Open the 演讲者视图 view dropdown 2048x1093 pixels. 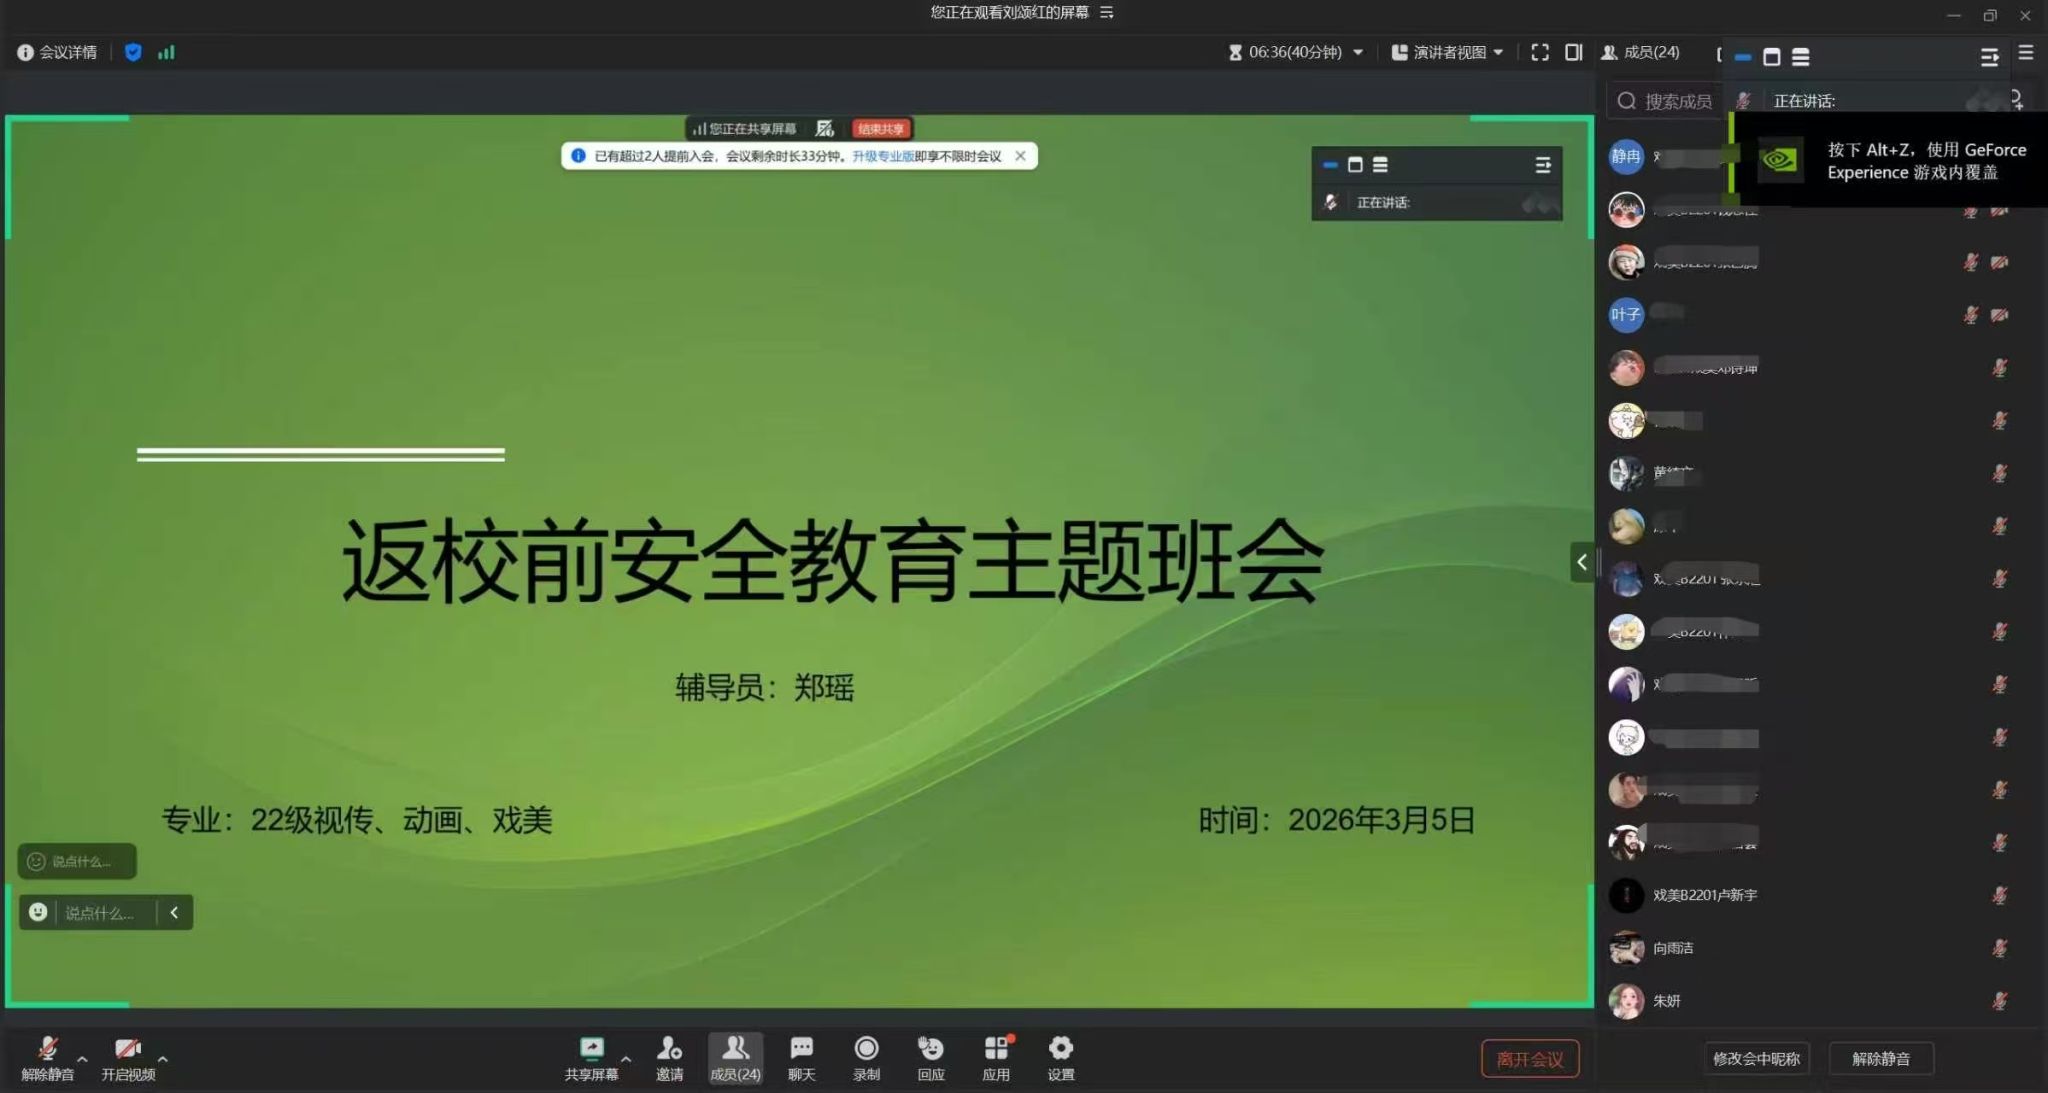1448,52
